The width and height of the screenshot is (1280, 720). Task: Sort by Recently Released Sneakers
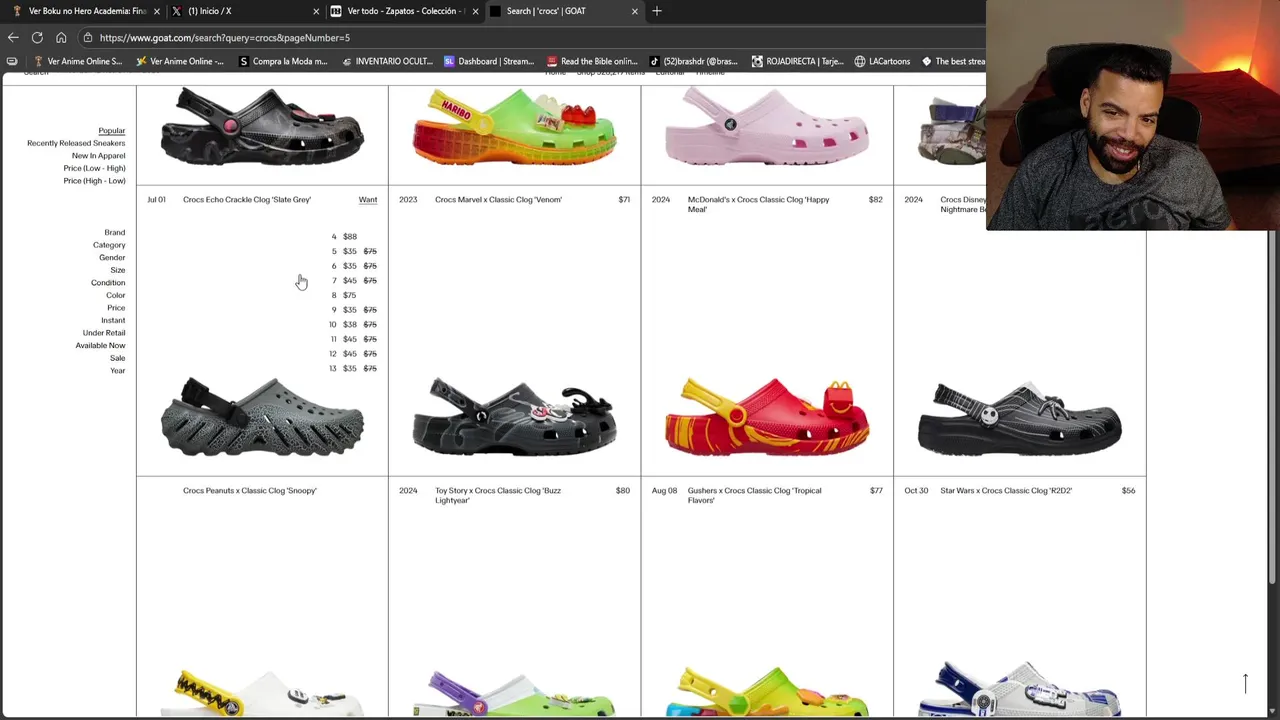click(76, 143)
